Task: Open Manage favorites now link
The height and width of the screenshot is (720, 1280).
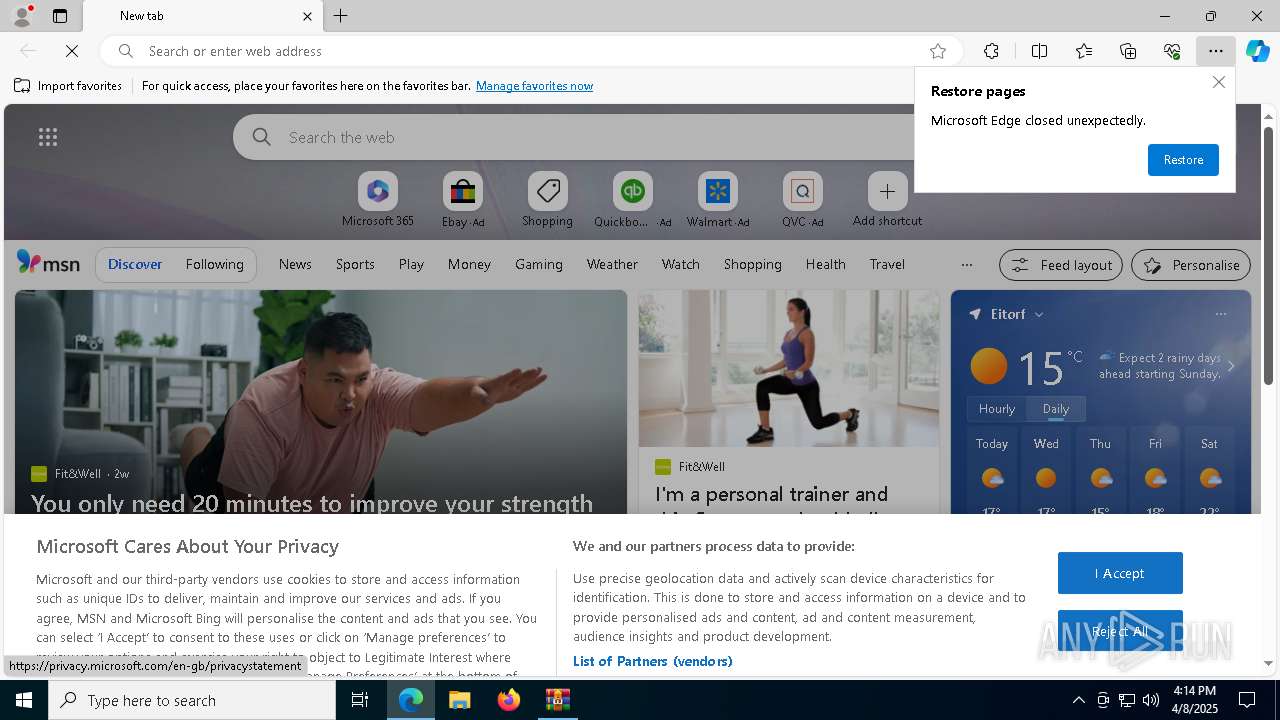Action: pos(534,86)
